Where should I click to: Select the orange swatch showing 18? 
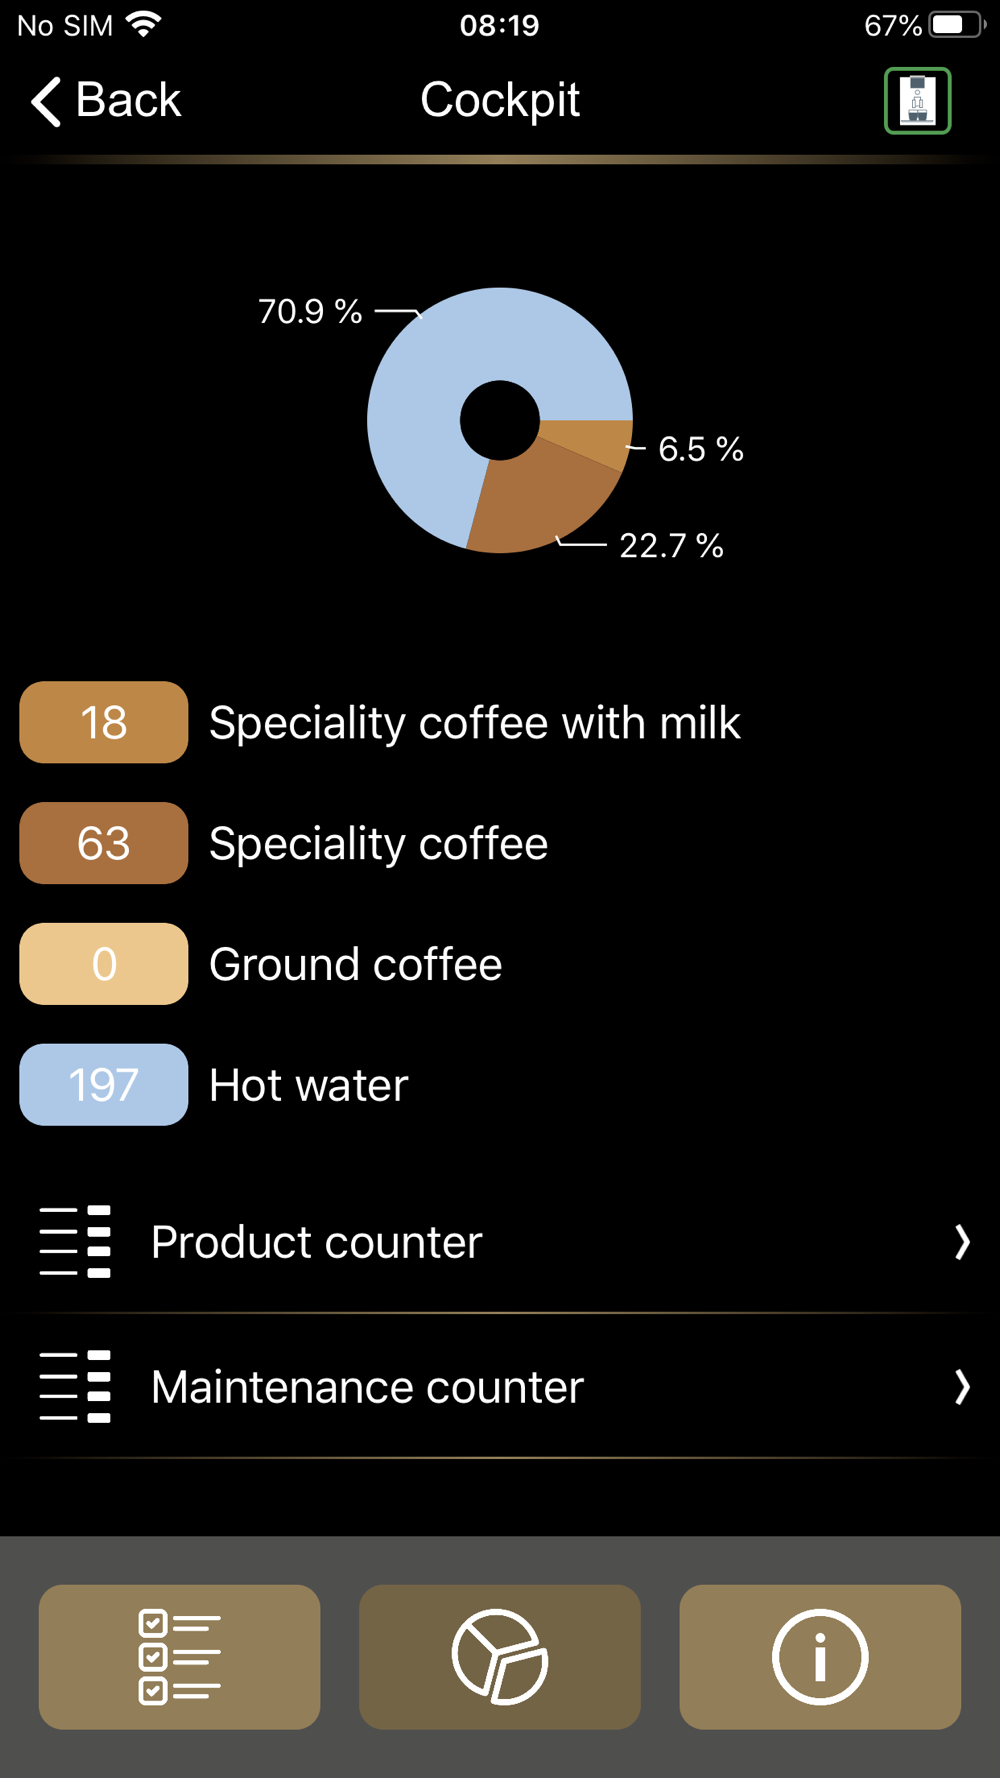(x=104, y=723)
